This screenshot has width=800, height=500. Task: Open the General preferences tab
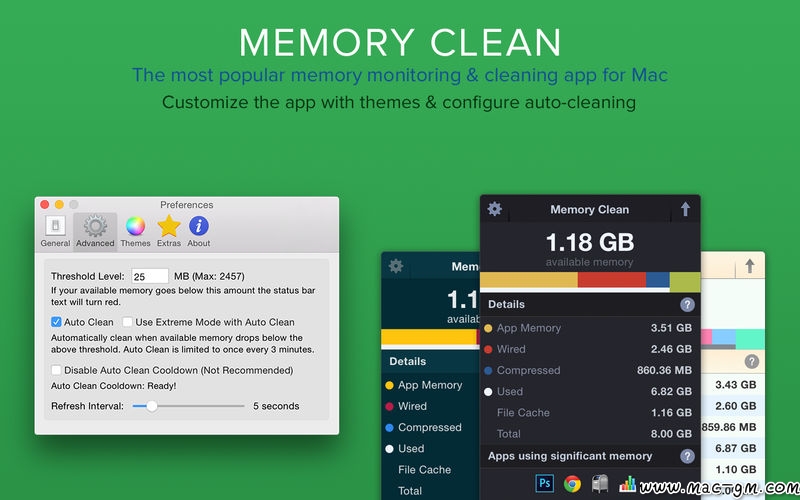[x=55, y=231]
